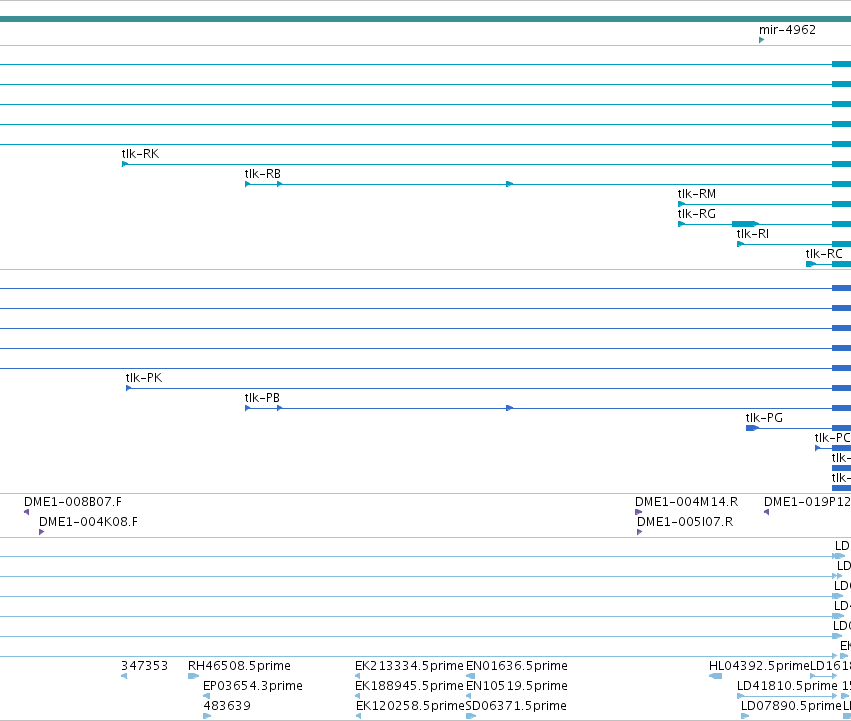Select the tlk-PC protein label
The image size is (851, 721).
tap(833, 438)
